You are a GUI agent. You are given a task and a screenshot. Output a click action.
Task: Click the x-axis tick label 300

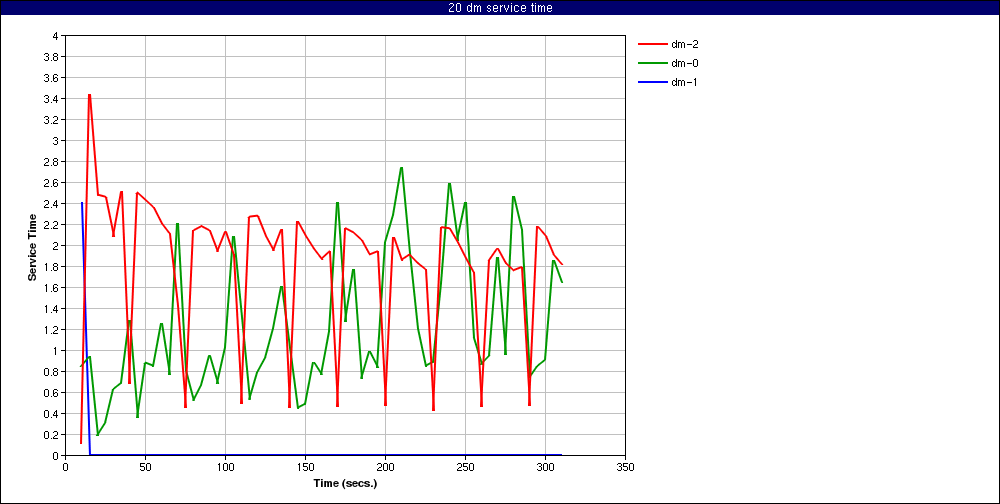[x=545, y=466]
